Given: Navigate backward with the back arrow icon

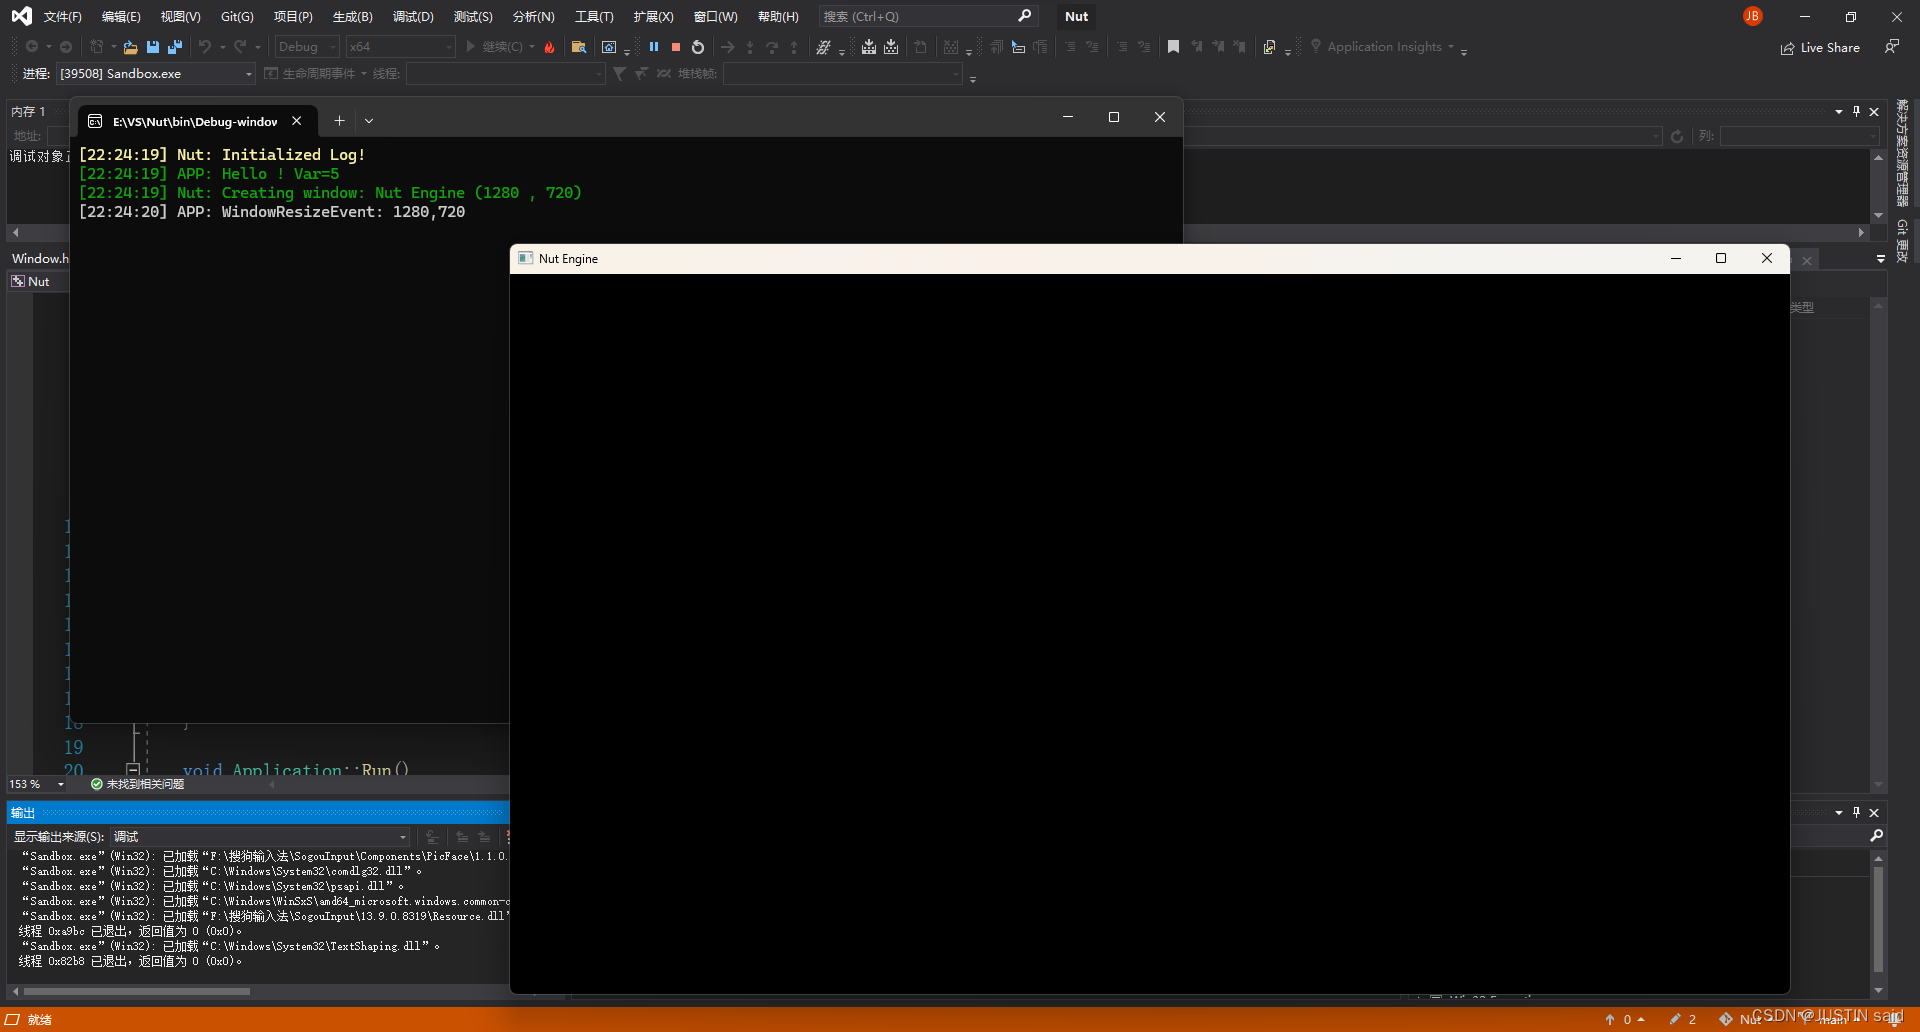Looking at the screenshot, I should click(x=32, y=47).
